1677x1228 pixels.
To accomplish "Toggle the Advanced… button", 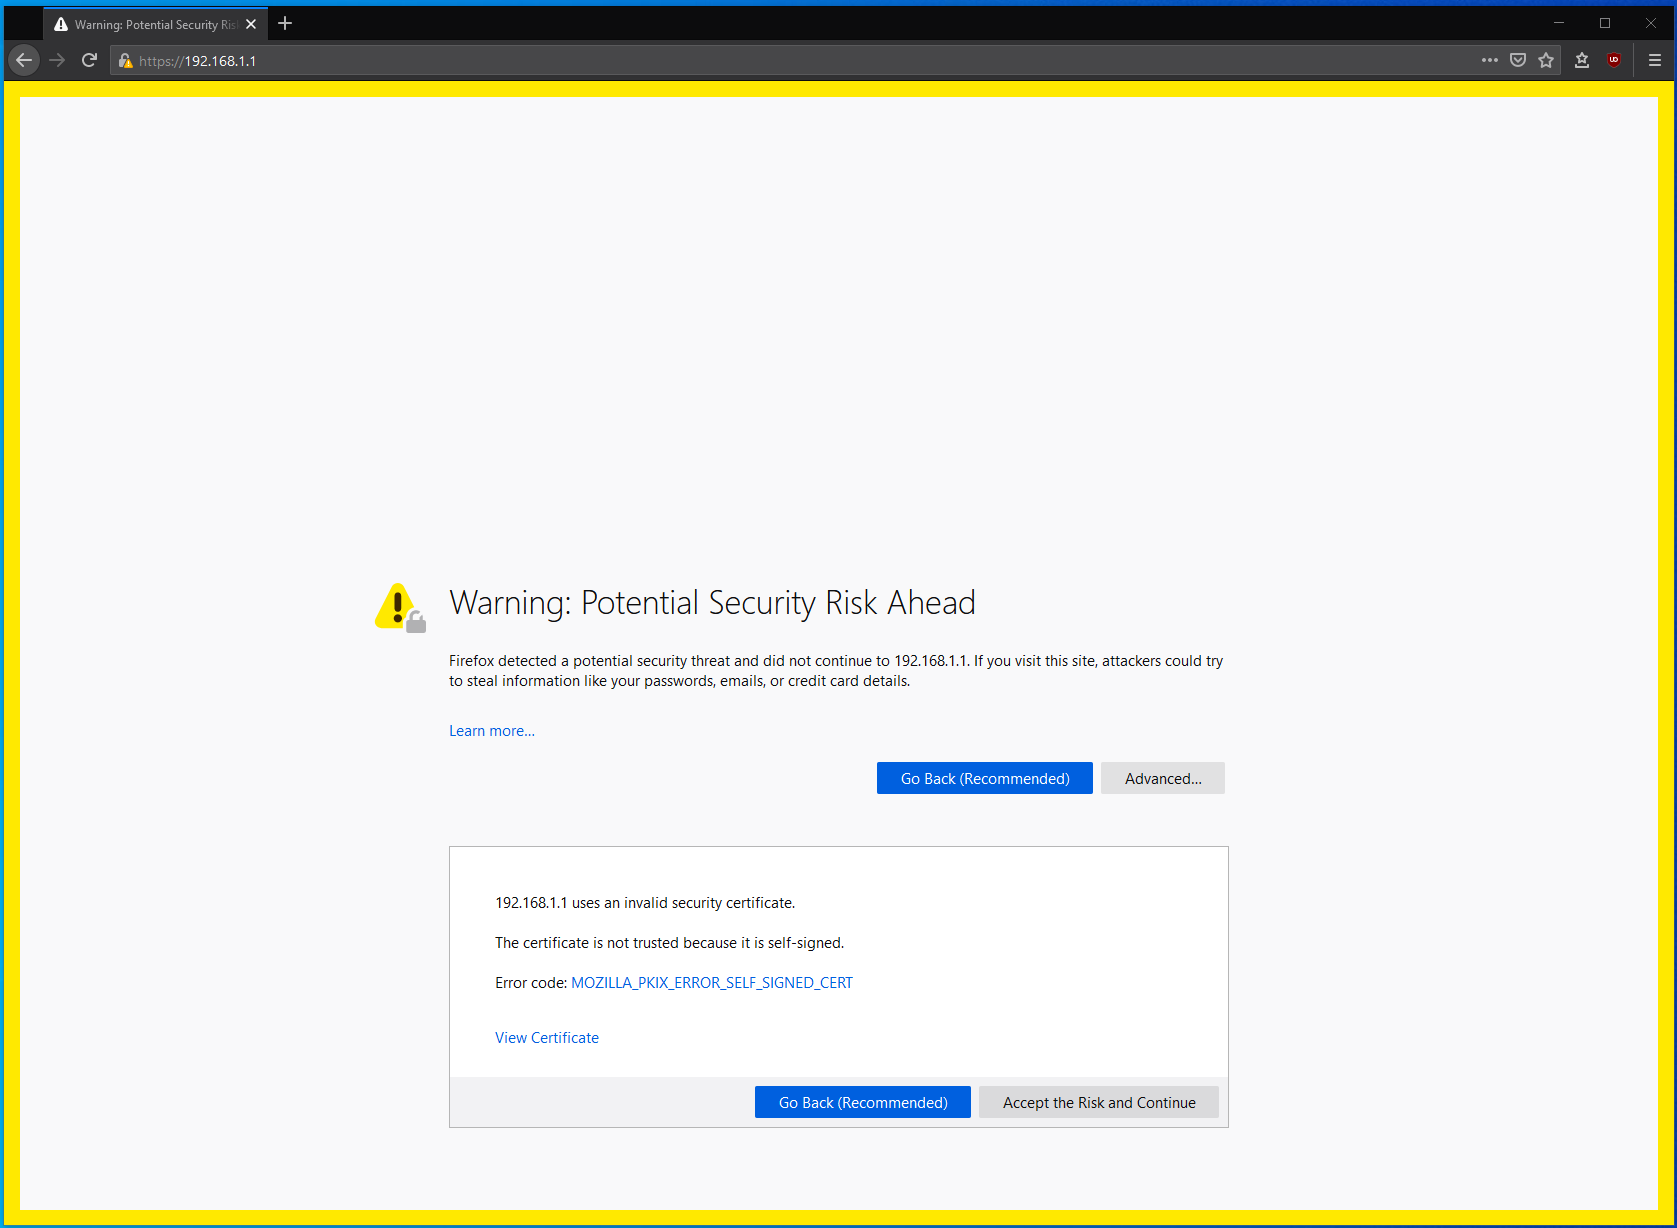I will (x=1163, y=778).
